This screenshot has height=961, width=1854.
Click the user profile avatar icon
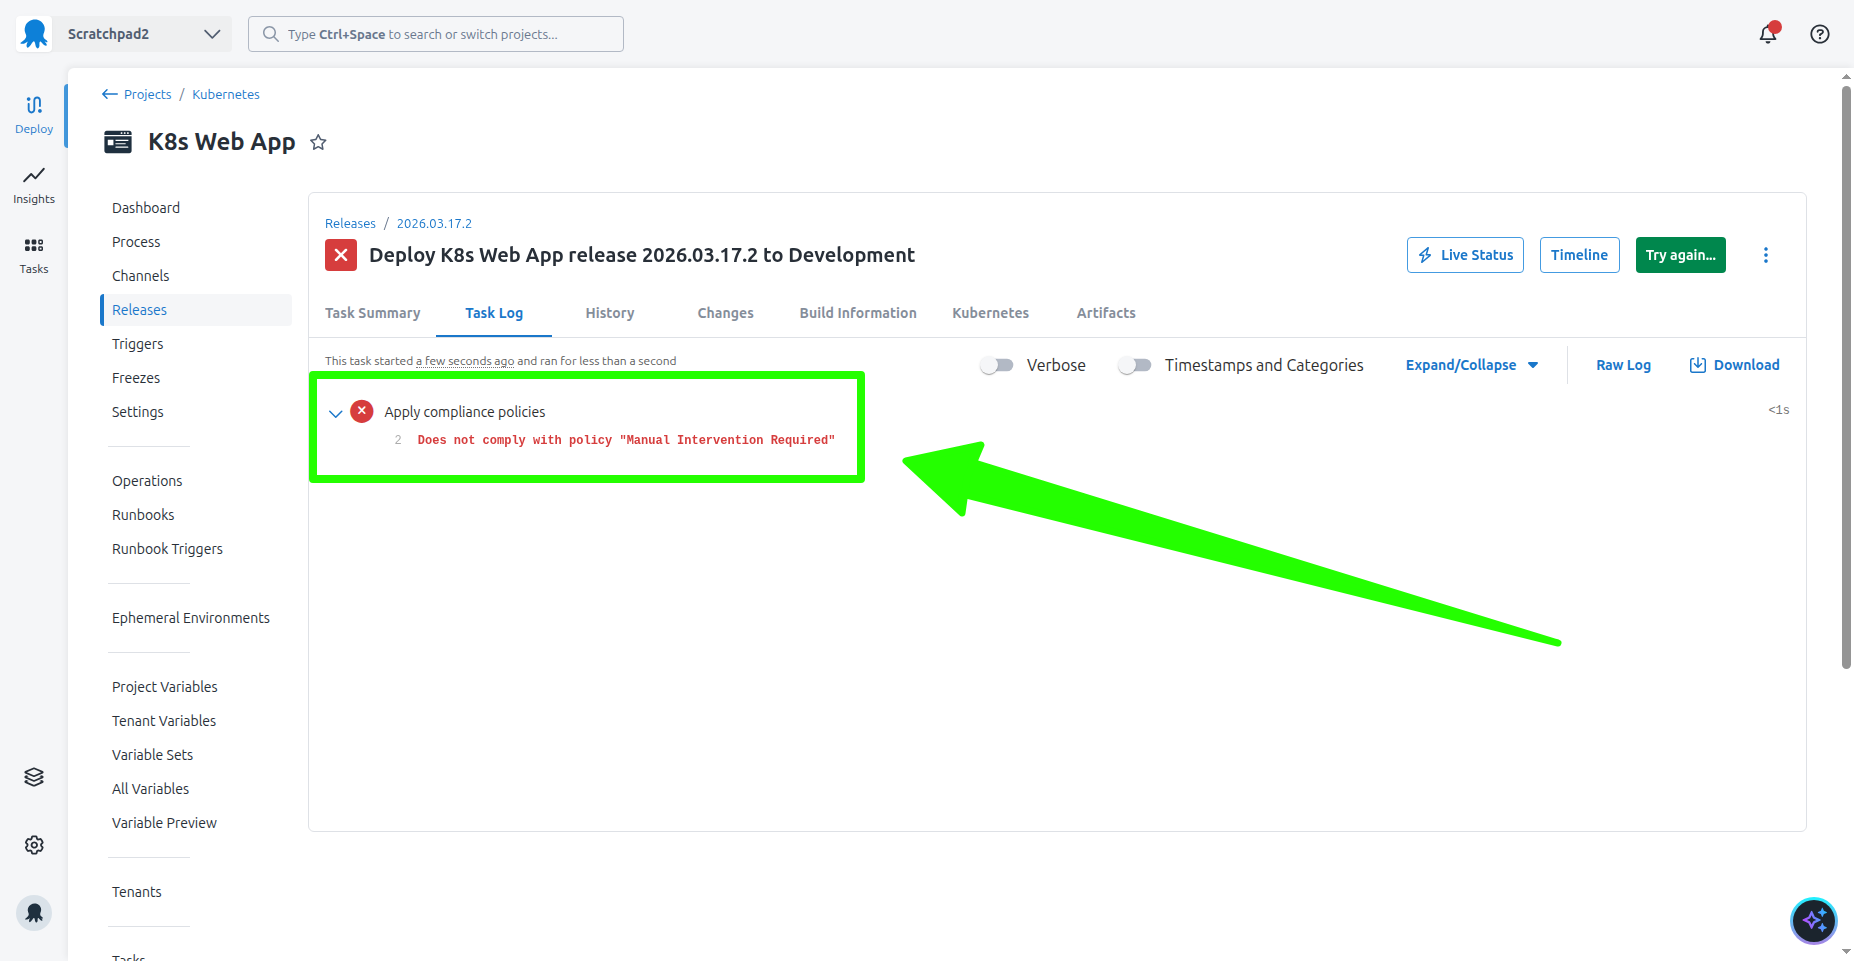coord(34,912)
